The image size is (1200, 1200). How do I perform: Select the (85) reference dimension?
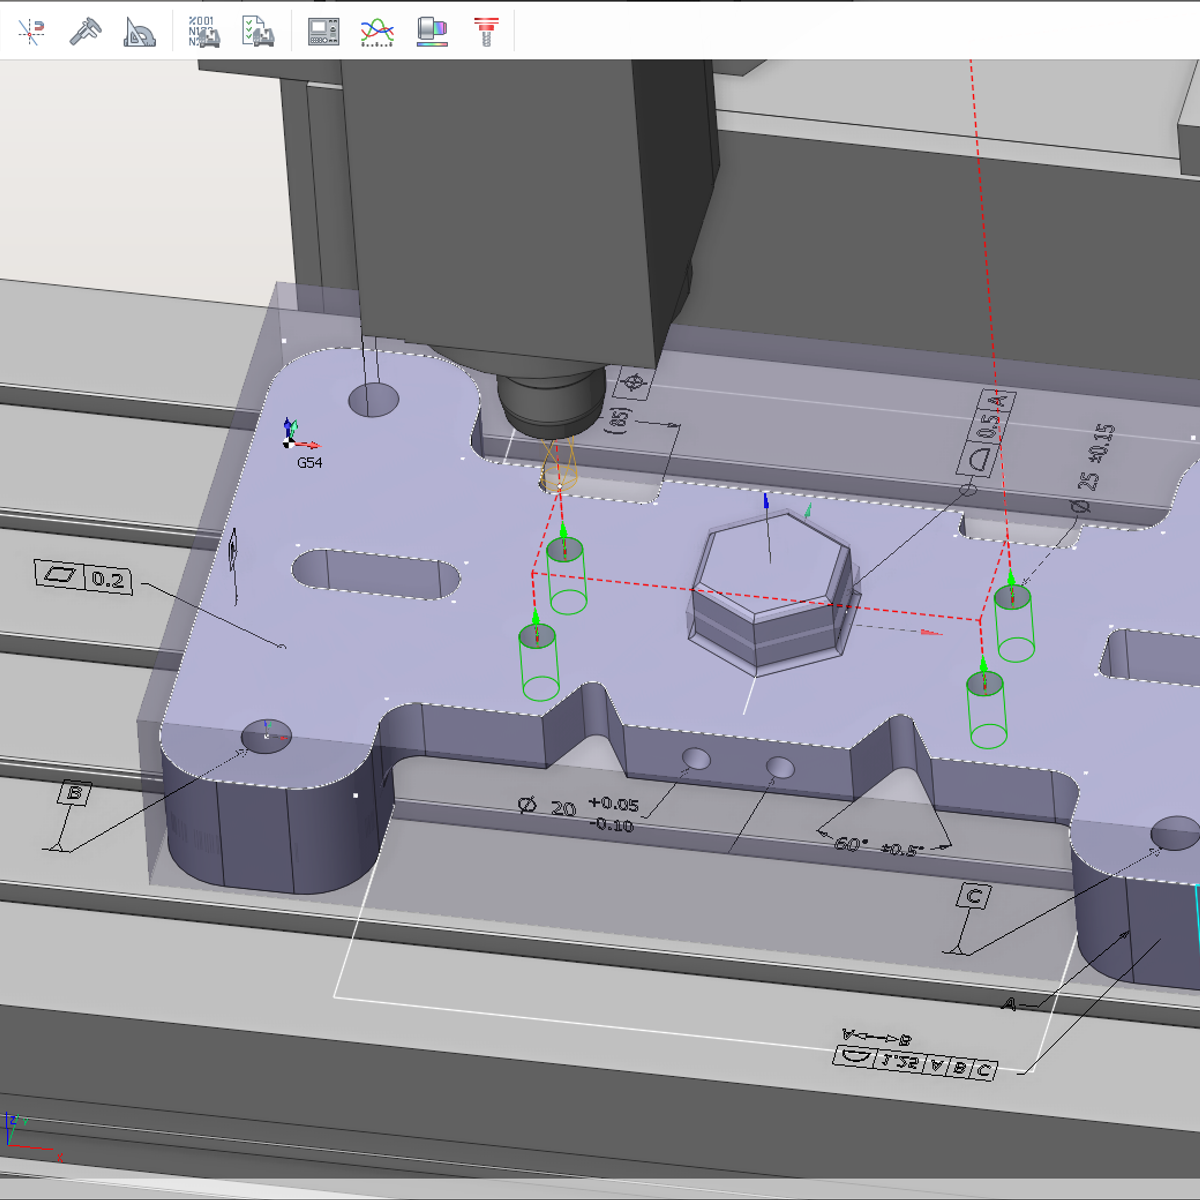point(620,419)
